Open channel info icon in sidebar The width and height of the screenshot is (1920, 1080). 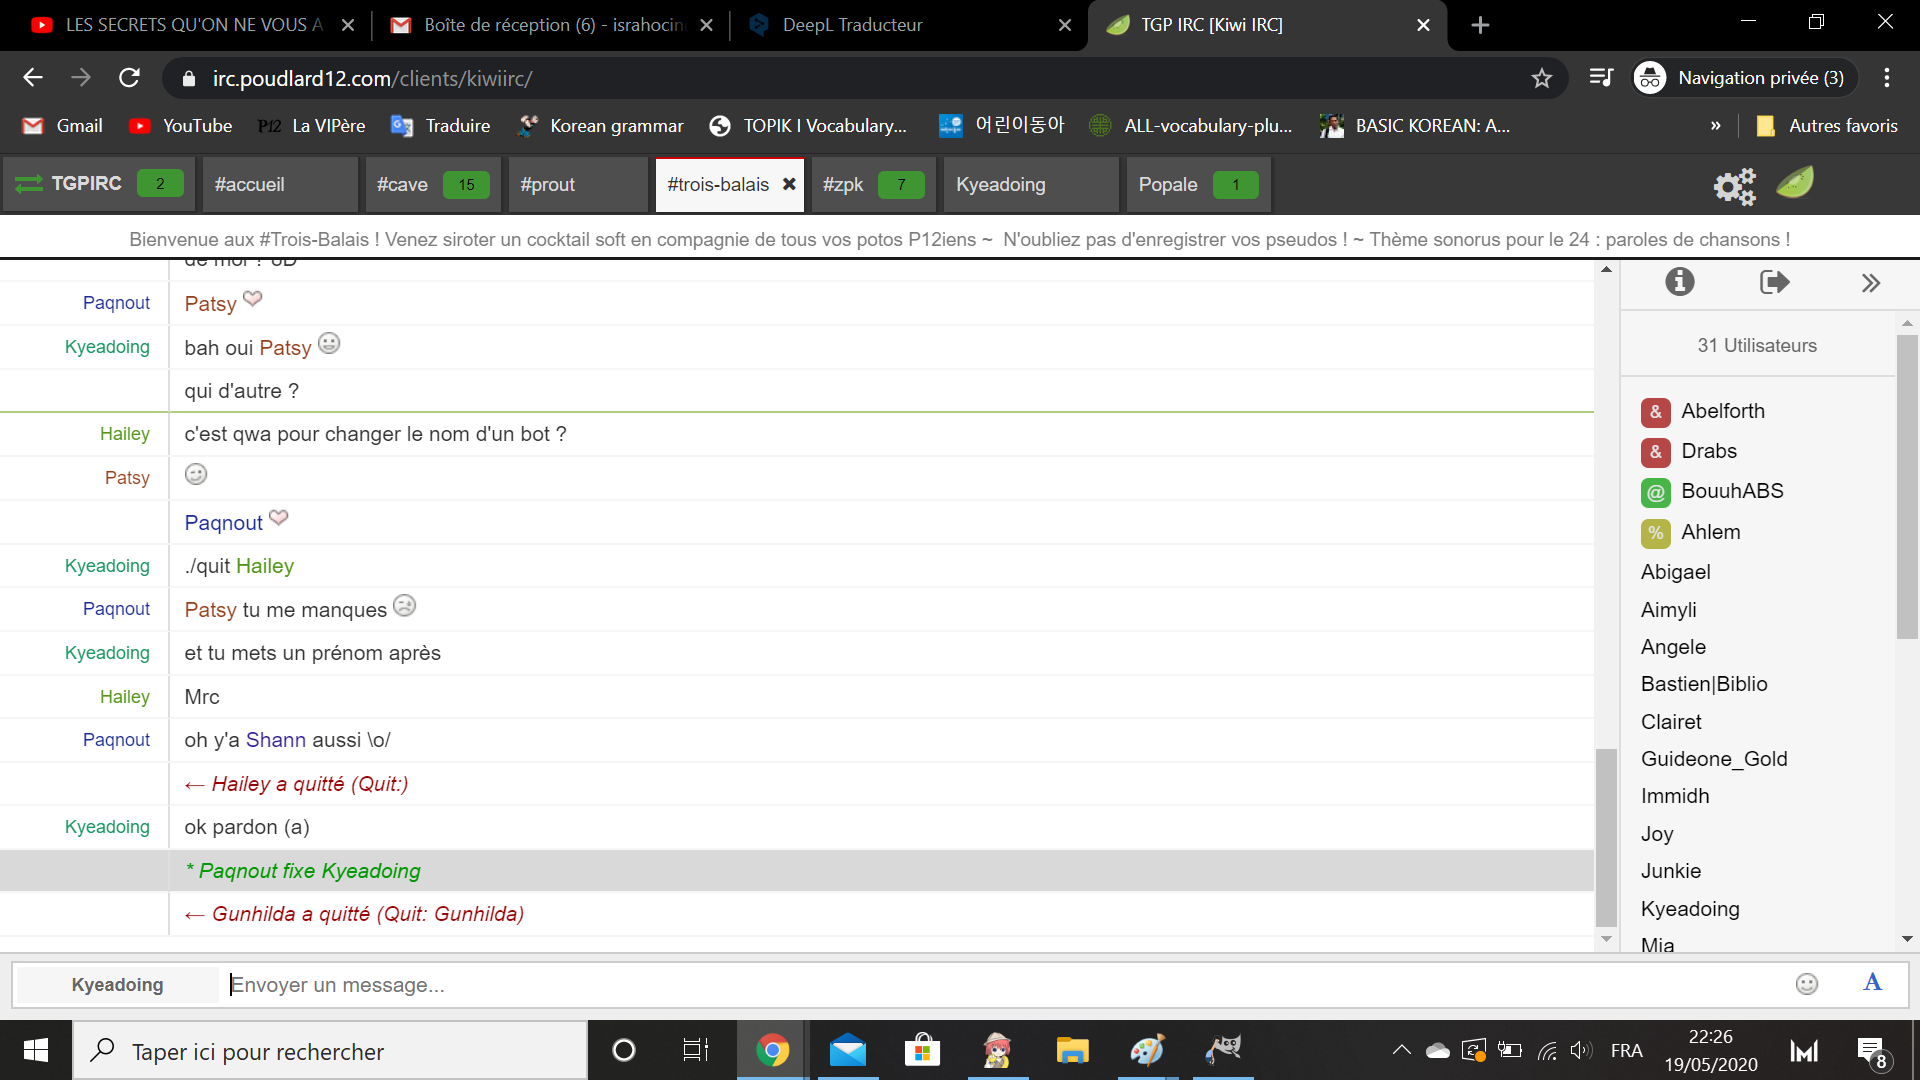[1680, 282]
